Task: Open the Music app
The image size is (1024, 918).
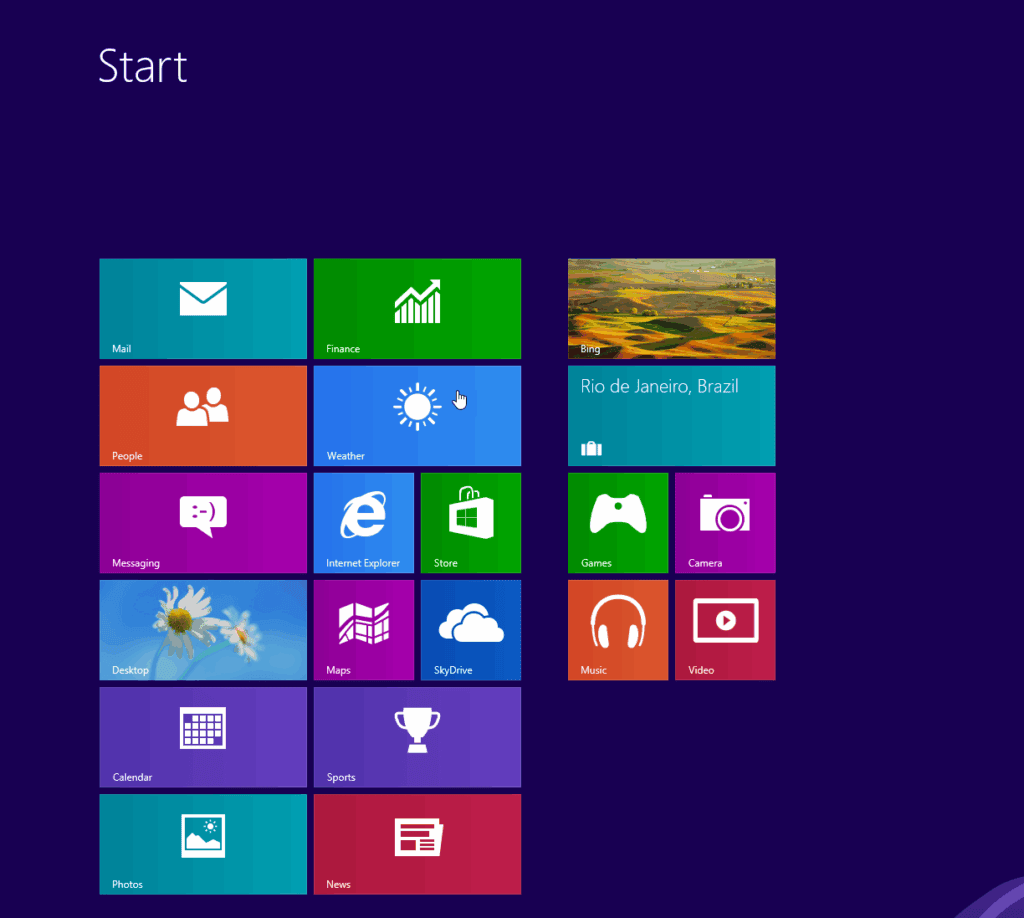Action: click(x=617, y=629)
